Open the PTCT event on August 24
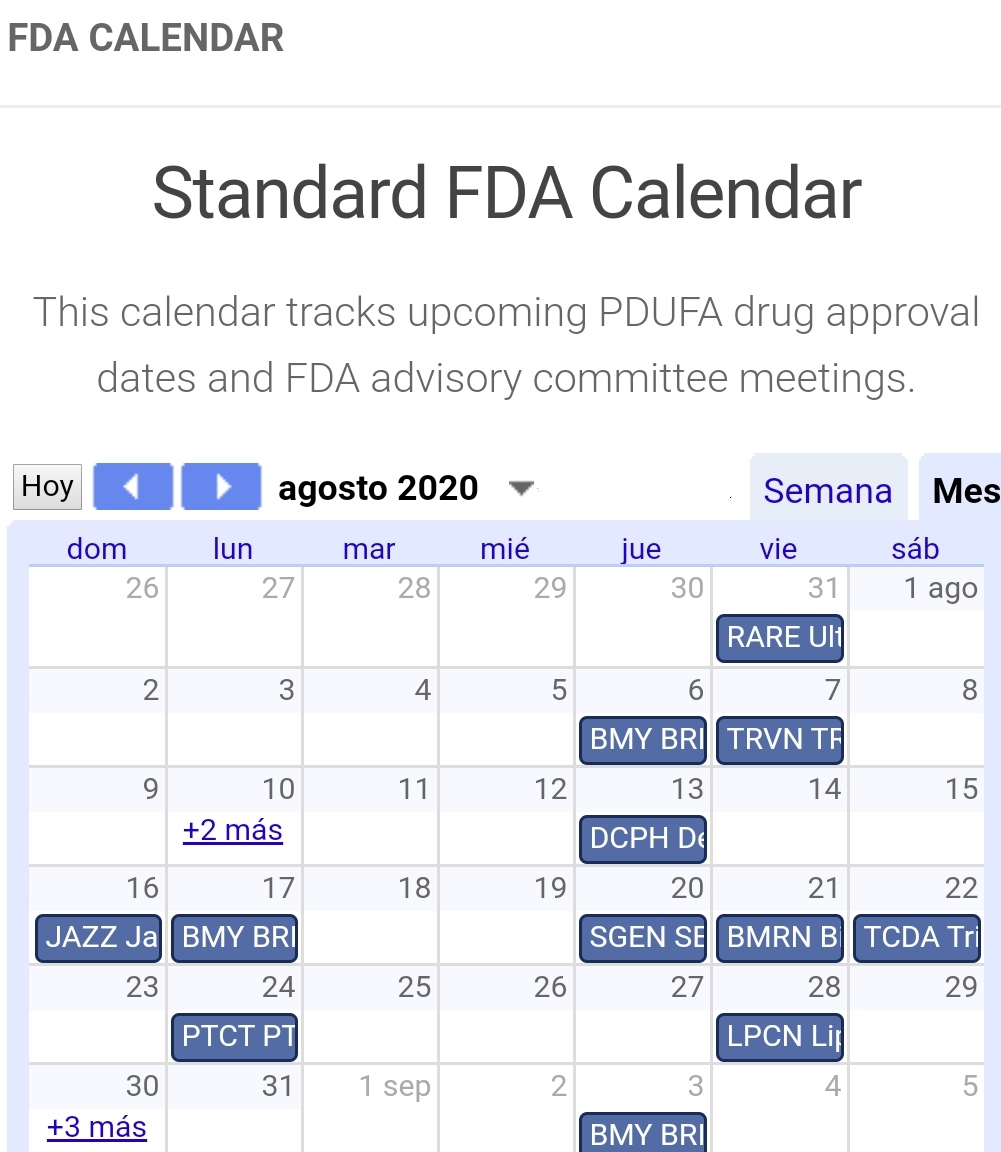The height and width of the screenshot is (1152, 1001). (235, 1036)
